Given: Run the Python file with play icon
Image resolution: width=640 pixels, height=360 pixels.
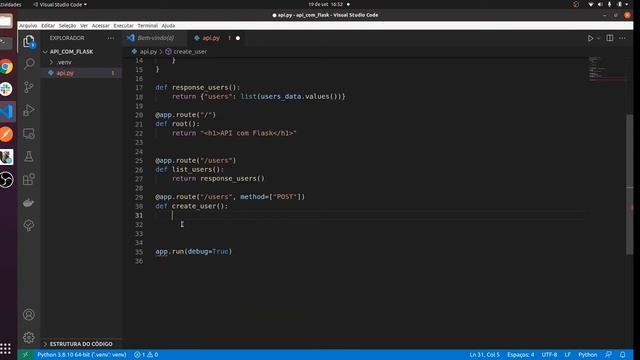Looking at the screenshot, I should [x=590, y=38].
